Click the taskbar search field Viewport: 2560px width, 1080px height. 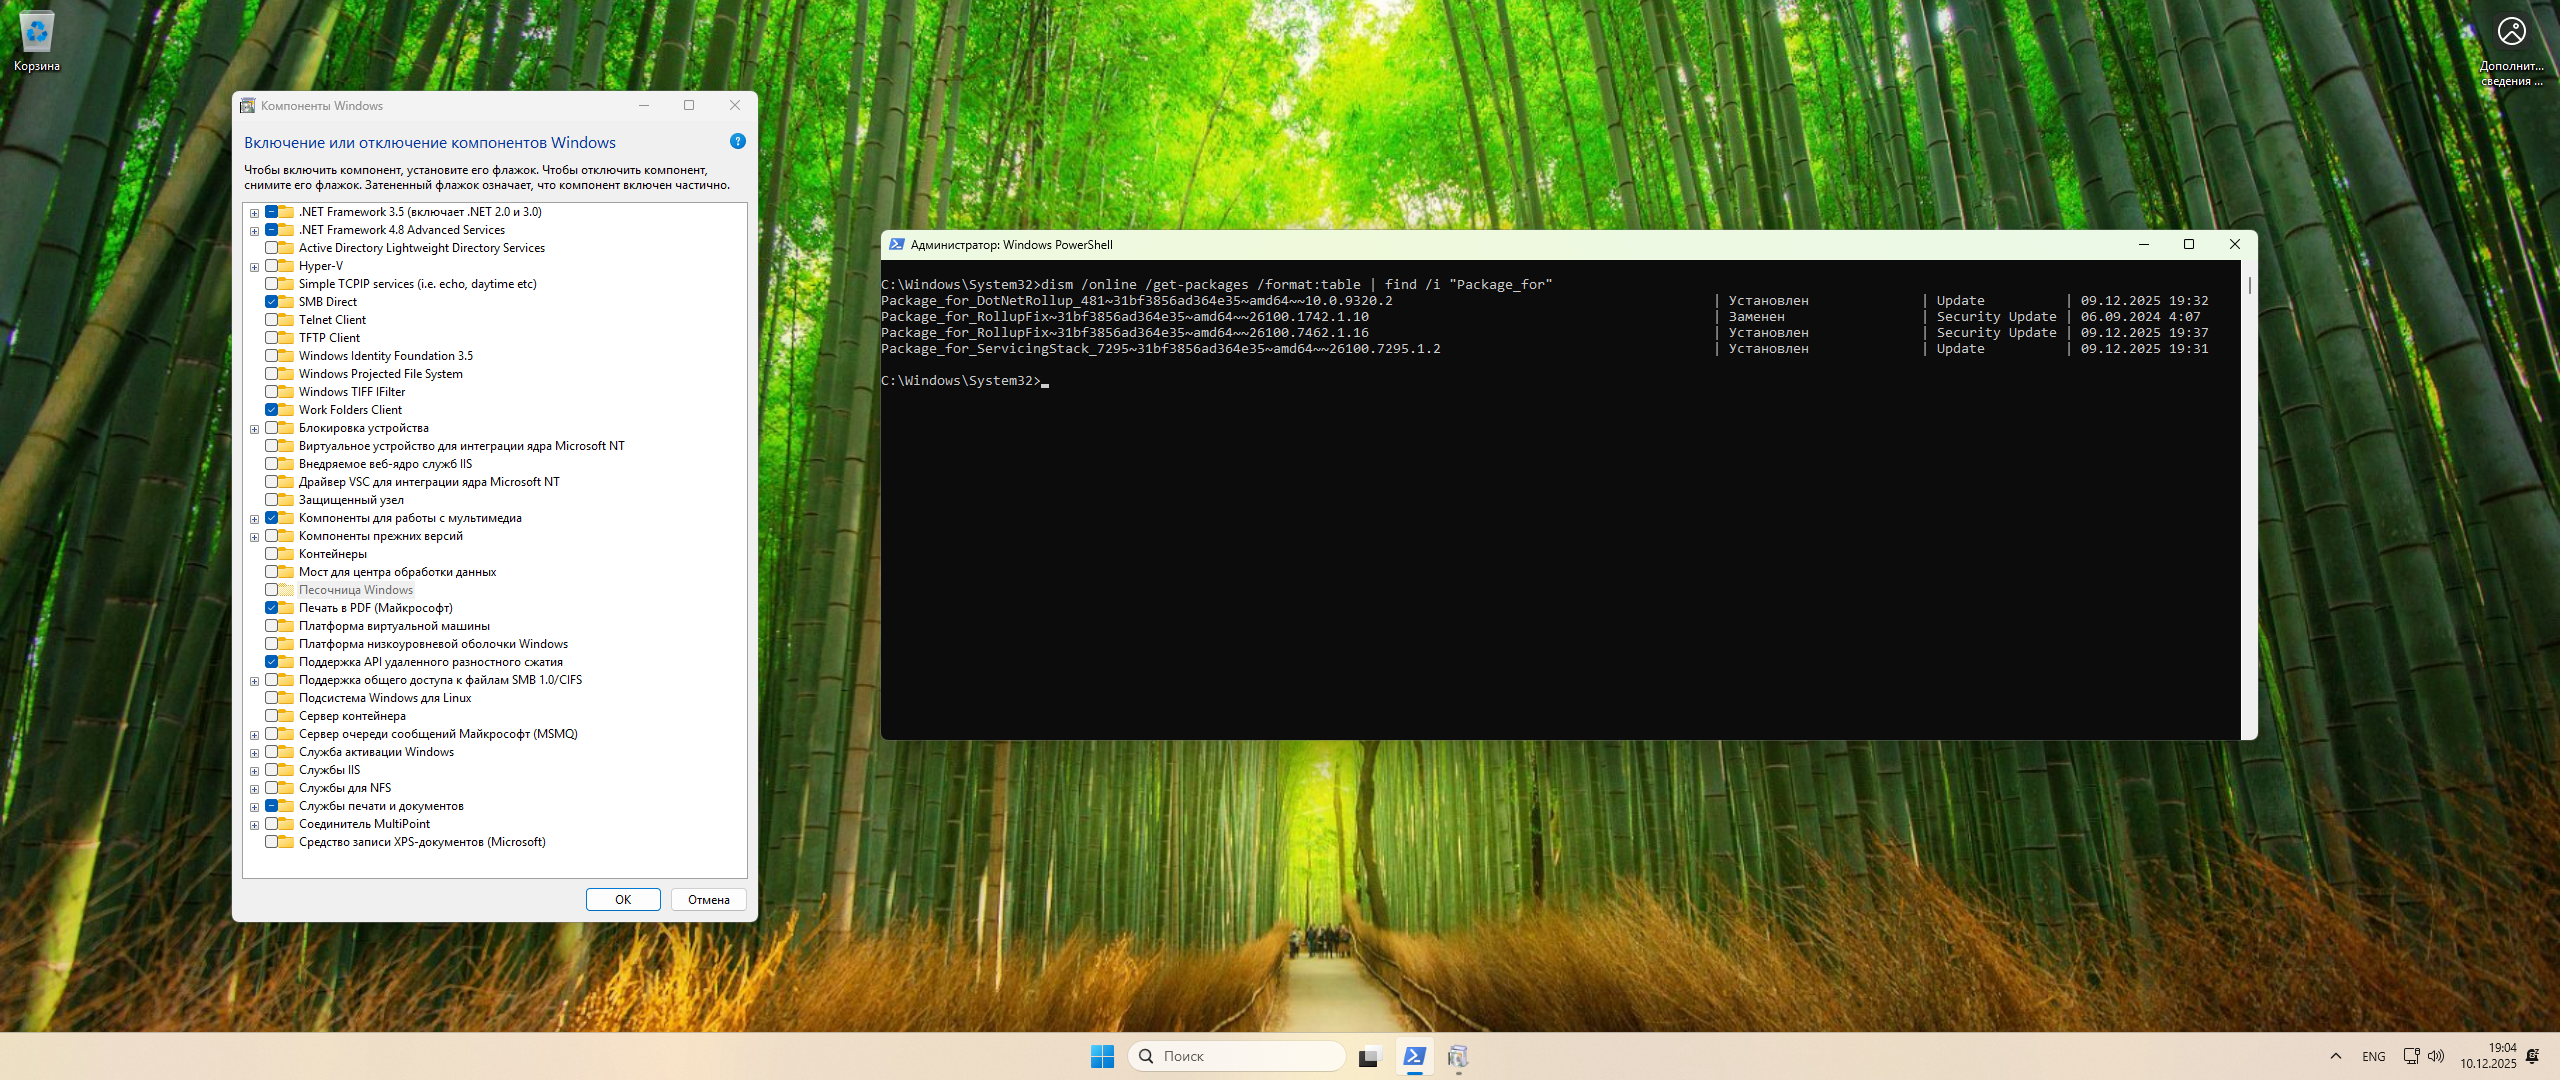pos(1237,1056)
